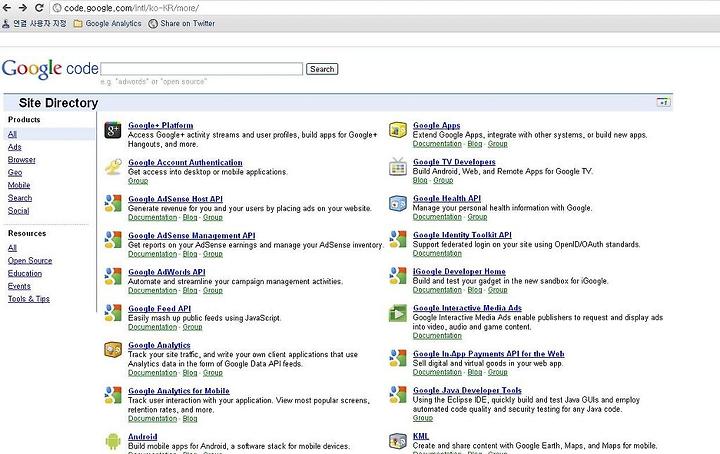Open the Google Analytics title link
The image size is (720, 454).
coord(159,345)
